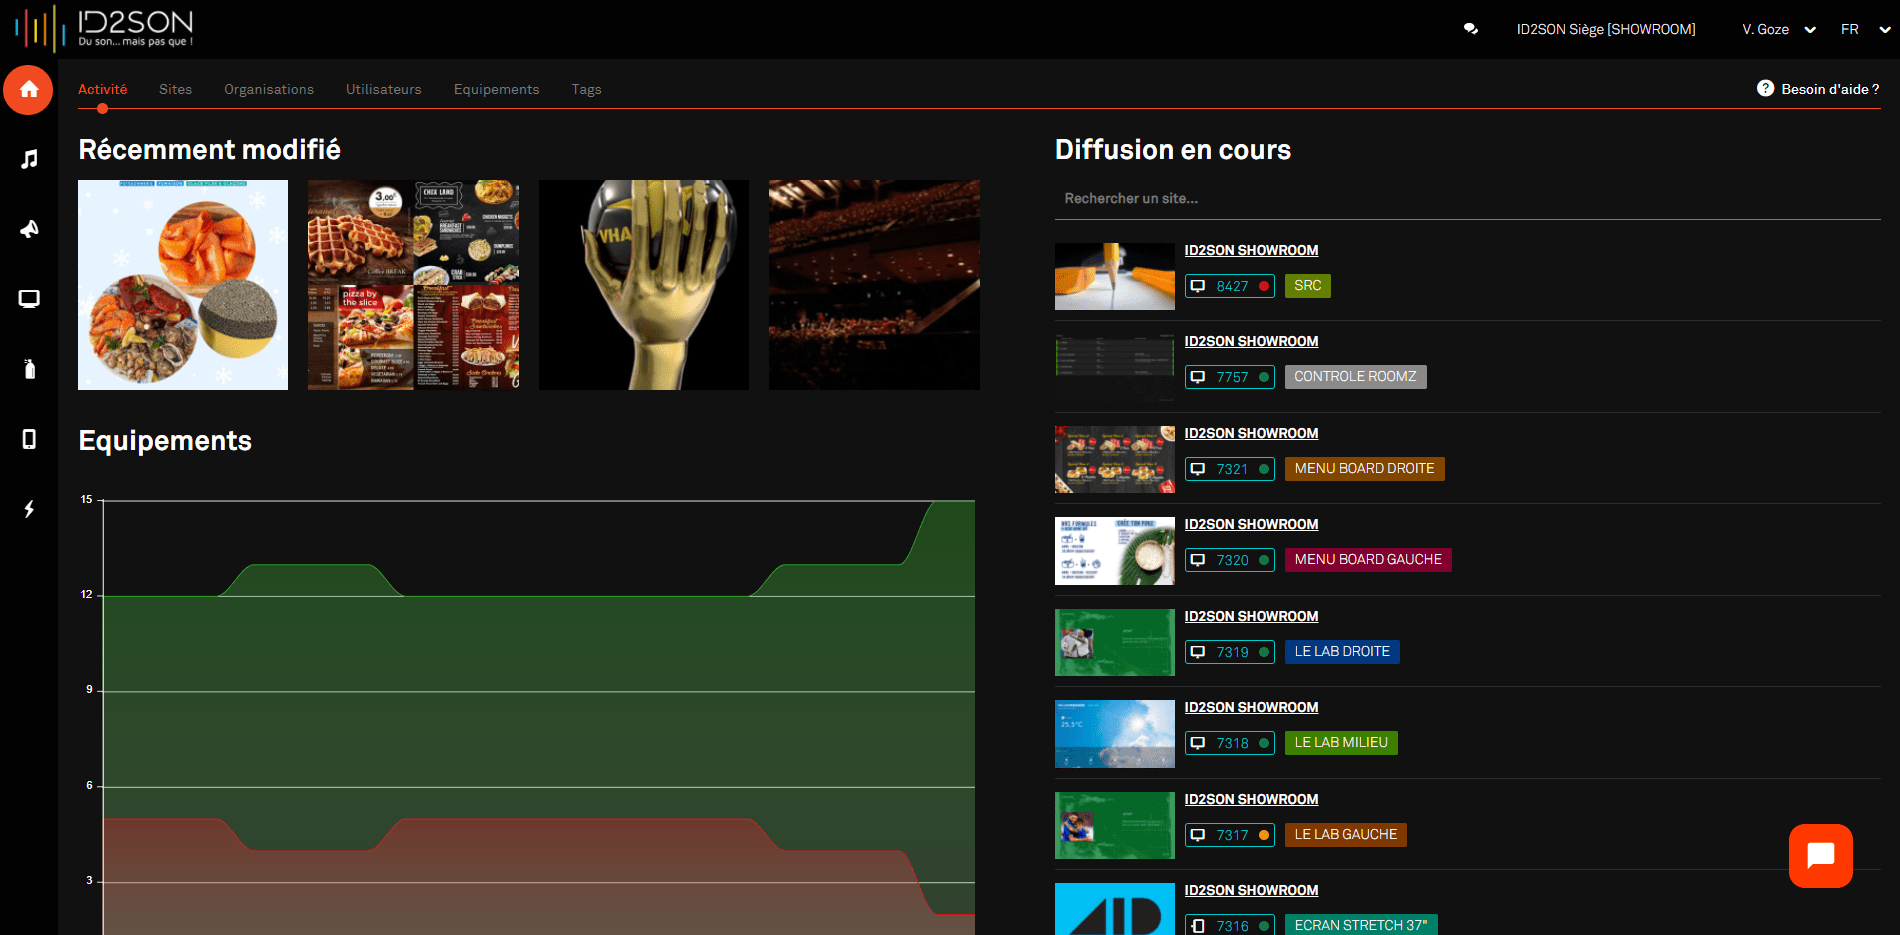Open the music note section

29,159
